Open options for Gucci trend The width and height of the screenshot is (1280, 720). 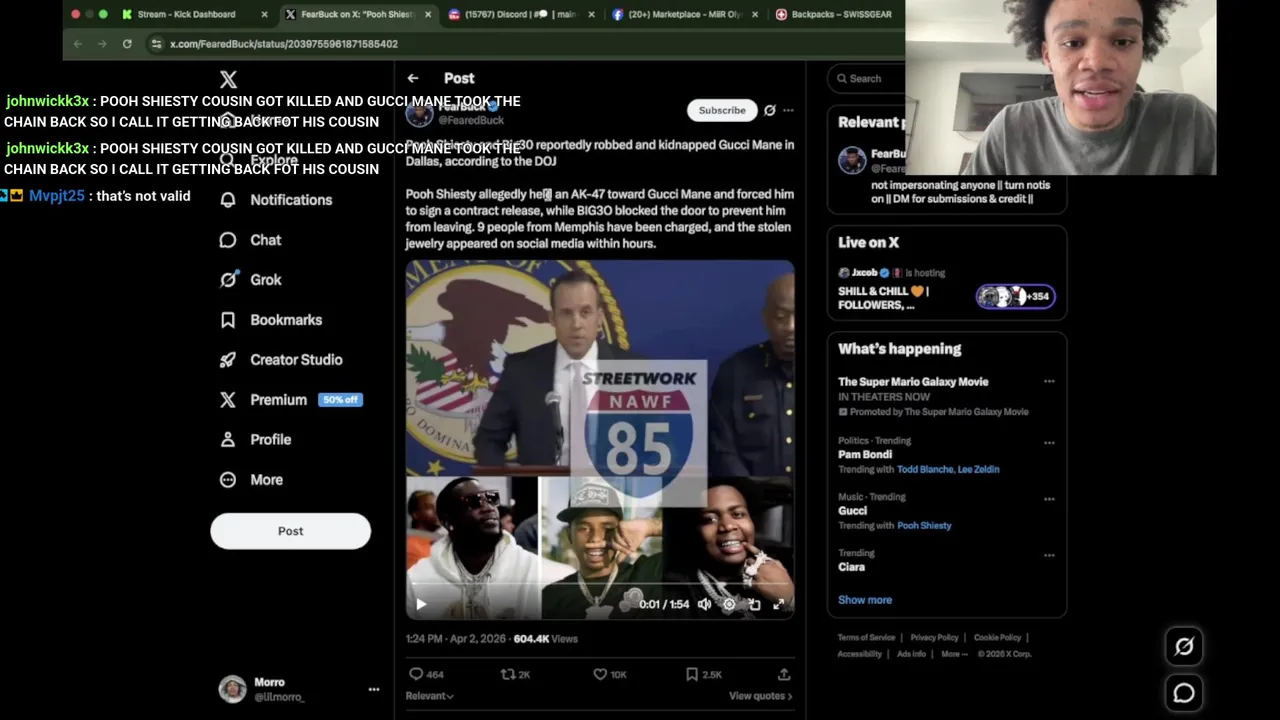coord(1049,498)
